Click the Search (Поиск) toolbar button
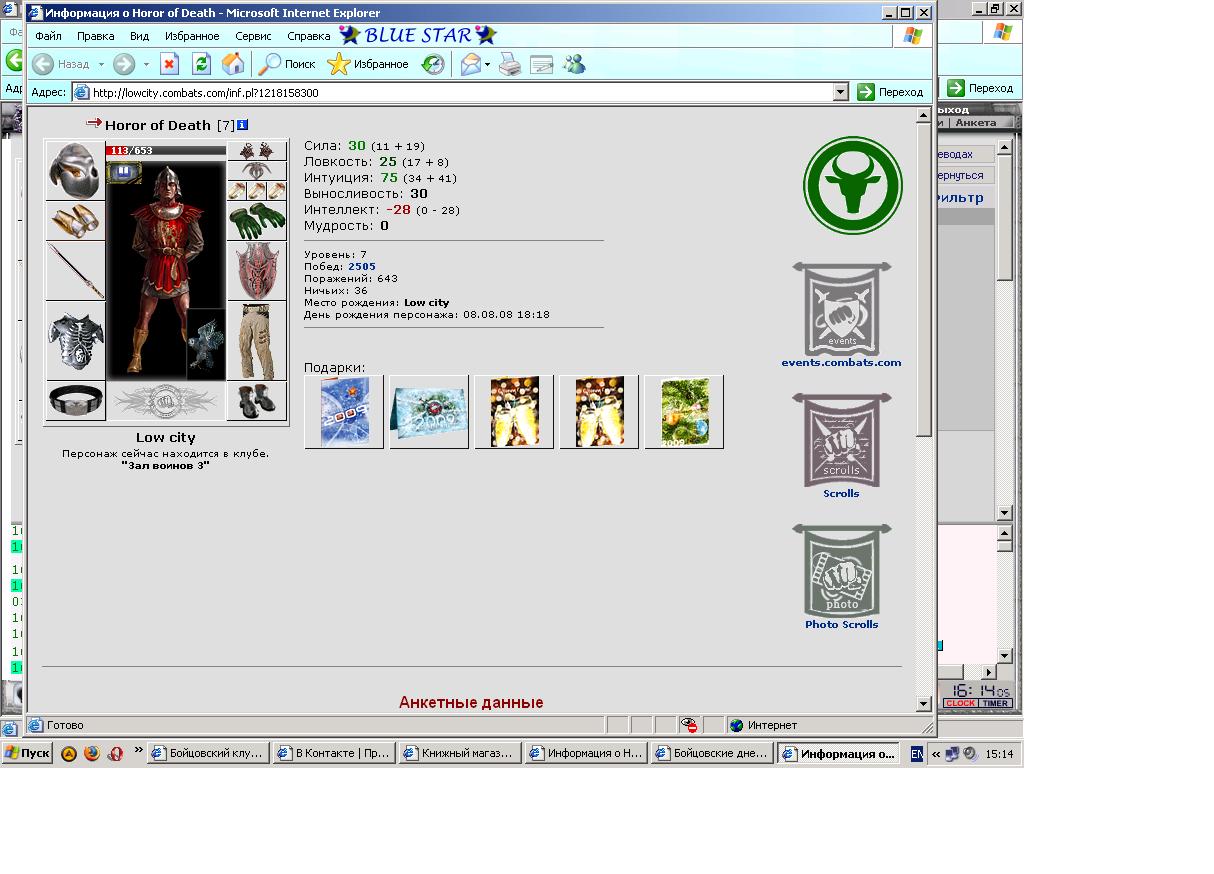The height and width of the screenshot is (874, 1214). tap(287, 64)
